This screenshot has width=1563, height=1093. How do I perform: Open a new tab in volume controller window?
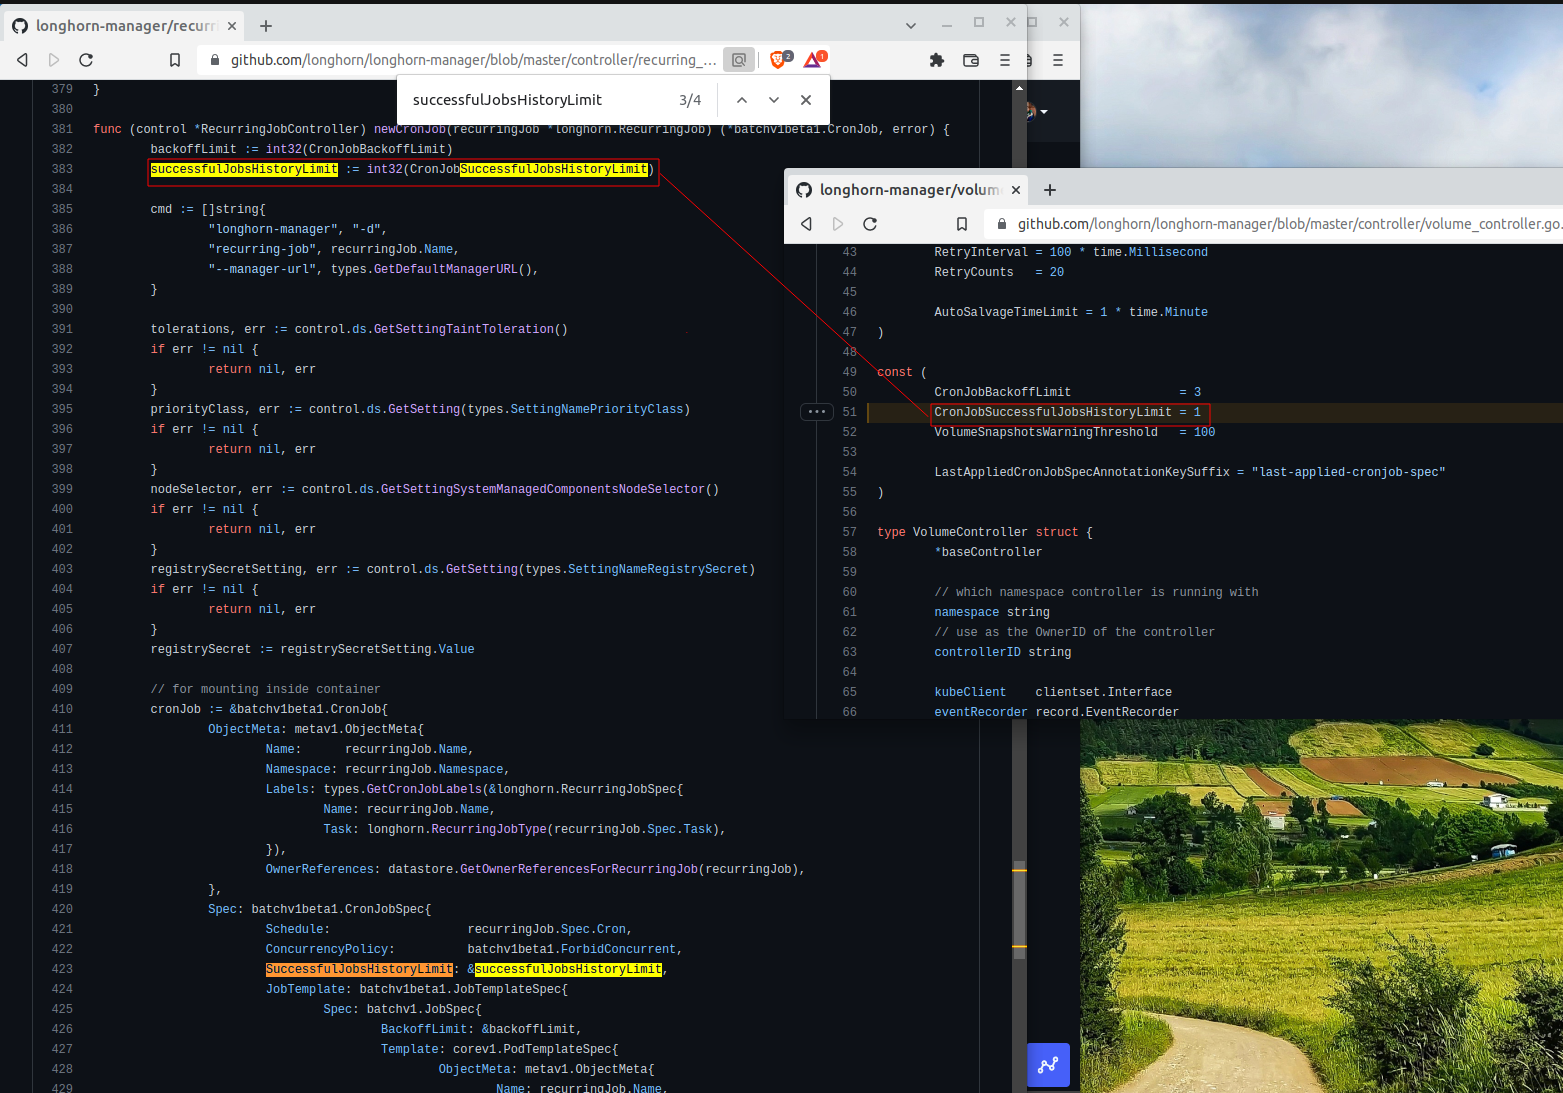(x=1050, y=190)
